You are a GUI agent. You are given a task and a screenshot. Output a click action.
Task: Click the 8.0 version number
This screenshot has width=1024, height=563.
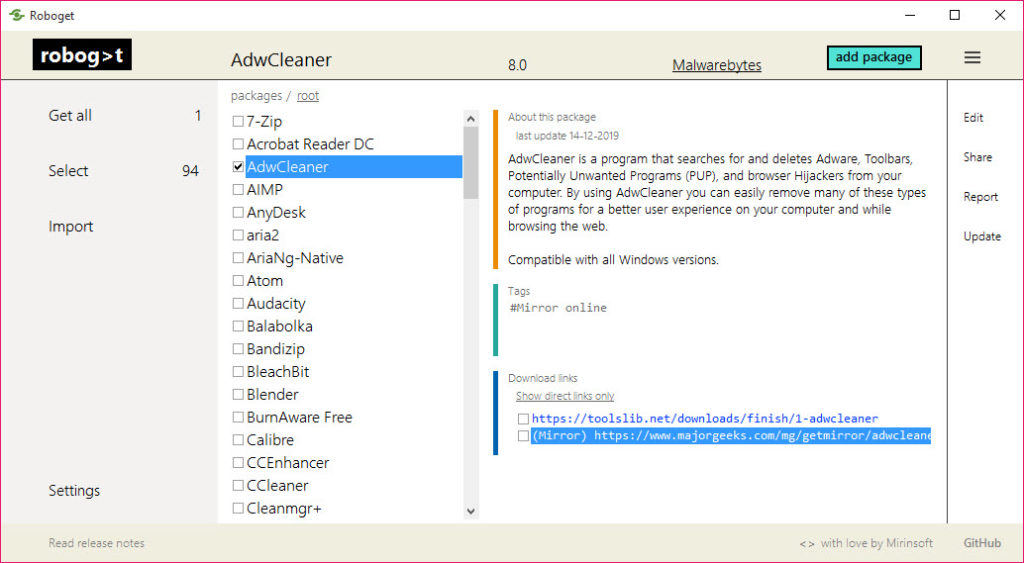(x=517, y=65)
